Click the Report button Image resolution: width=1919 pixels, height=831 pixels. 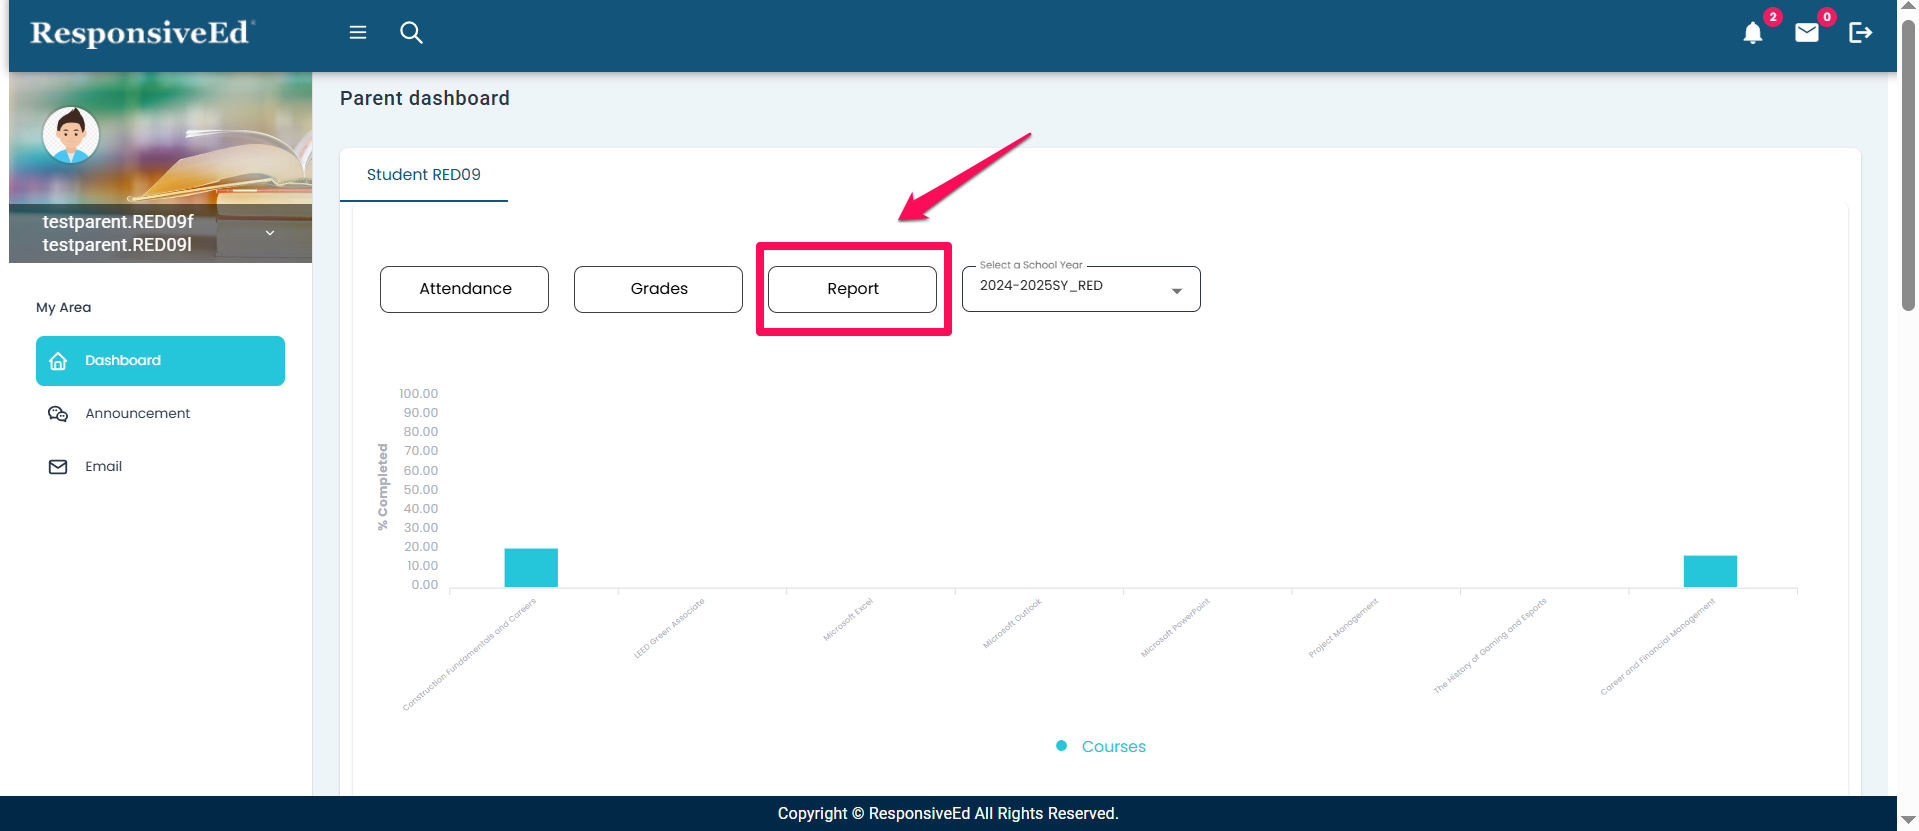click(x=852, y=289)
